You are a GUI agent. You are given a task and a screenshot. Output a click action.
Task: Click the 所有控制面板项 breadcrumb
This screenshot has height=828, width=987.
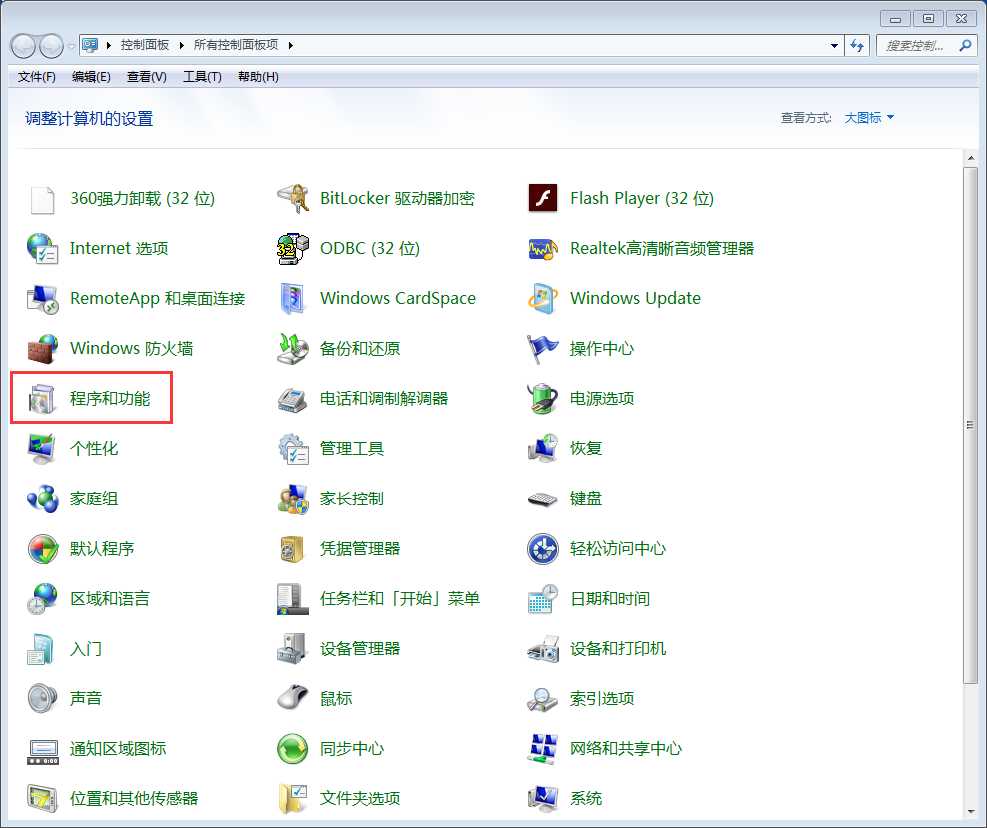pyautogui.click(x=235, y=45)
